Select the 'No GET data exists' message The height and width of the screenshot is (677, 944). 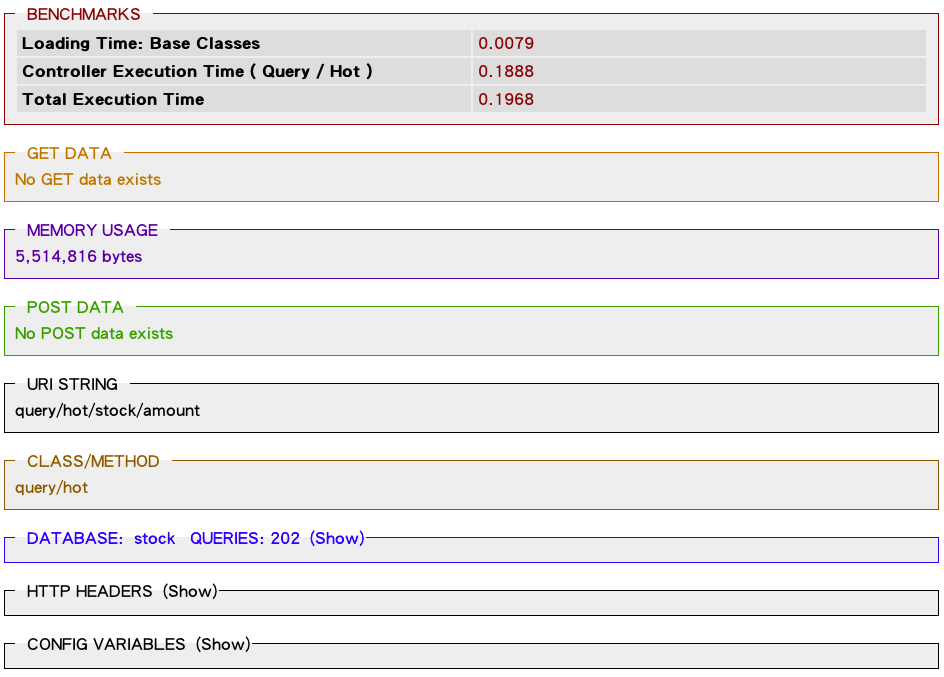[x=88, y=179]
